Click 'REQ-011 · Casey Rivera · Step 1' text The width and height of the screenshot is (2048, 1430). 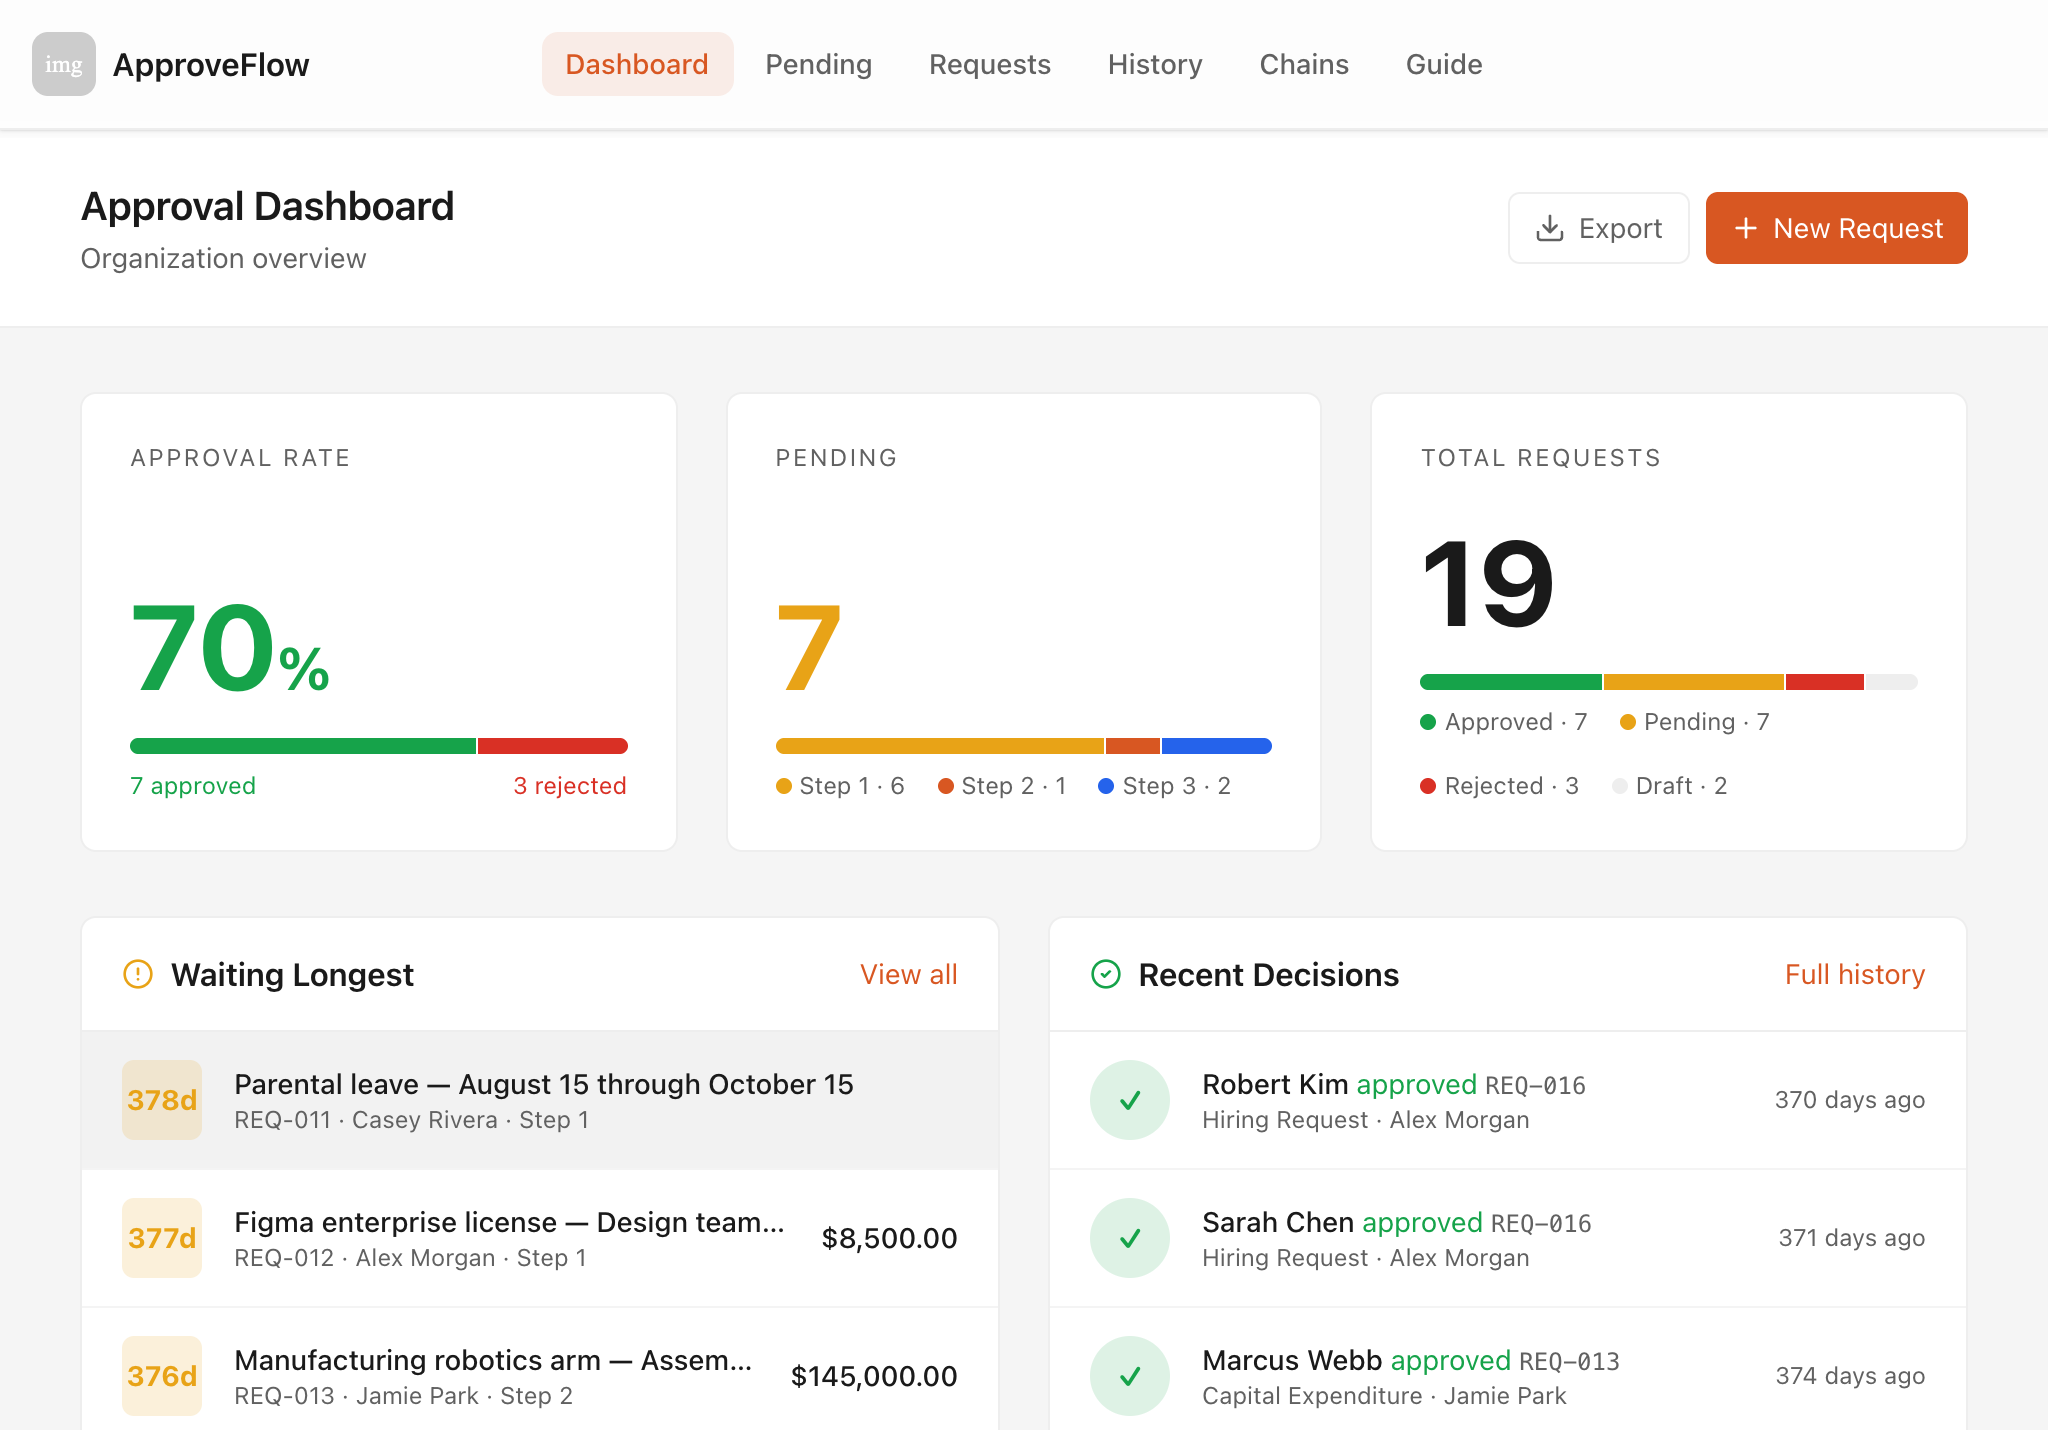click(x=412, y=1120)
